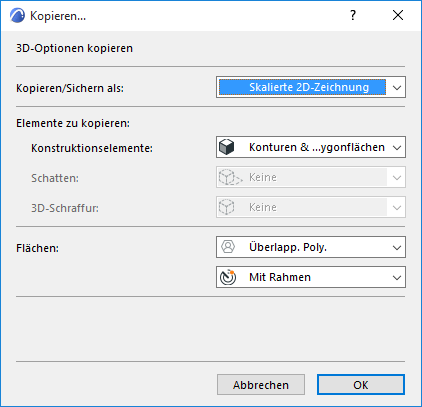This screenshot has height=407, width=422.
Task: Click the overlapping polygon icon in Flächen
Action: click(x=228, y=247)
